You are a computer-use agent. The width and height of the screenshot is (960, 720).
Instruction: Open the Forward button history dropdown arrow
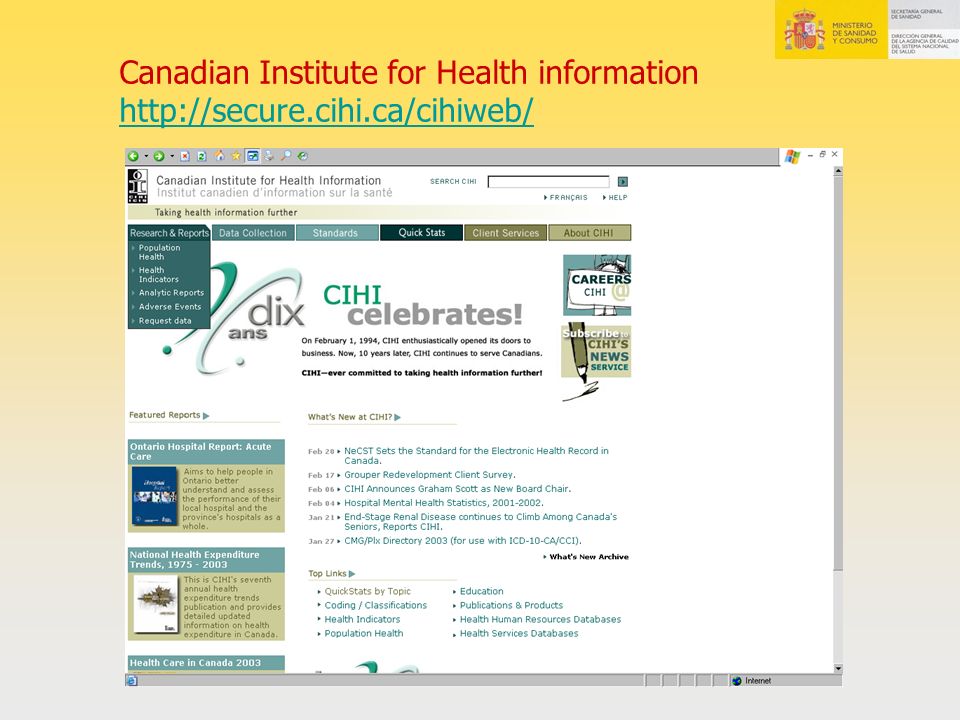pyautogui.click(x=171, y=156)
